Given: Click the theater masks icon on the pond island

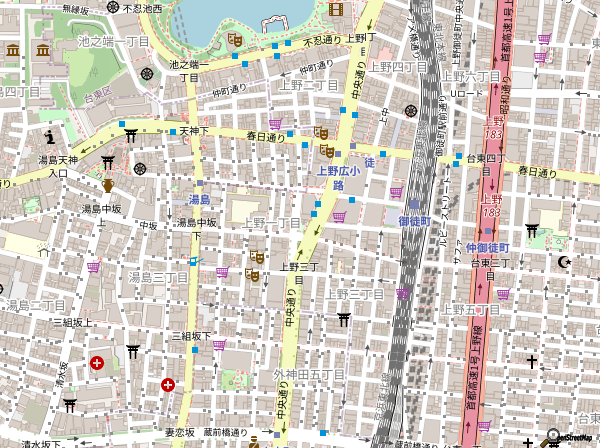Looking at the screenshot, I should point(235,39).
